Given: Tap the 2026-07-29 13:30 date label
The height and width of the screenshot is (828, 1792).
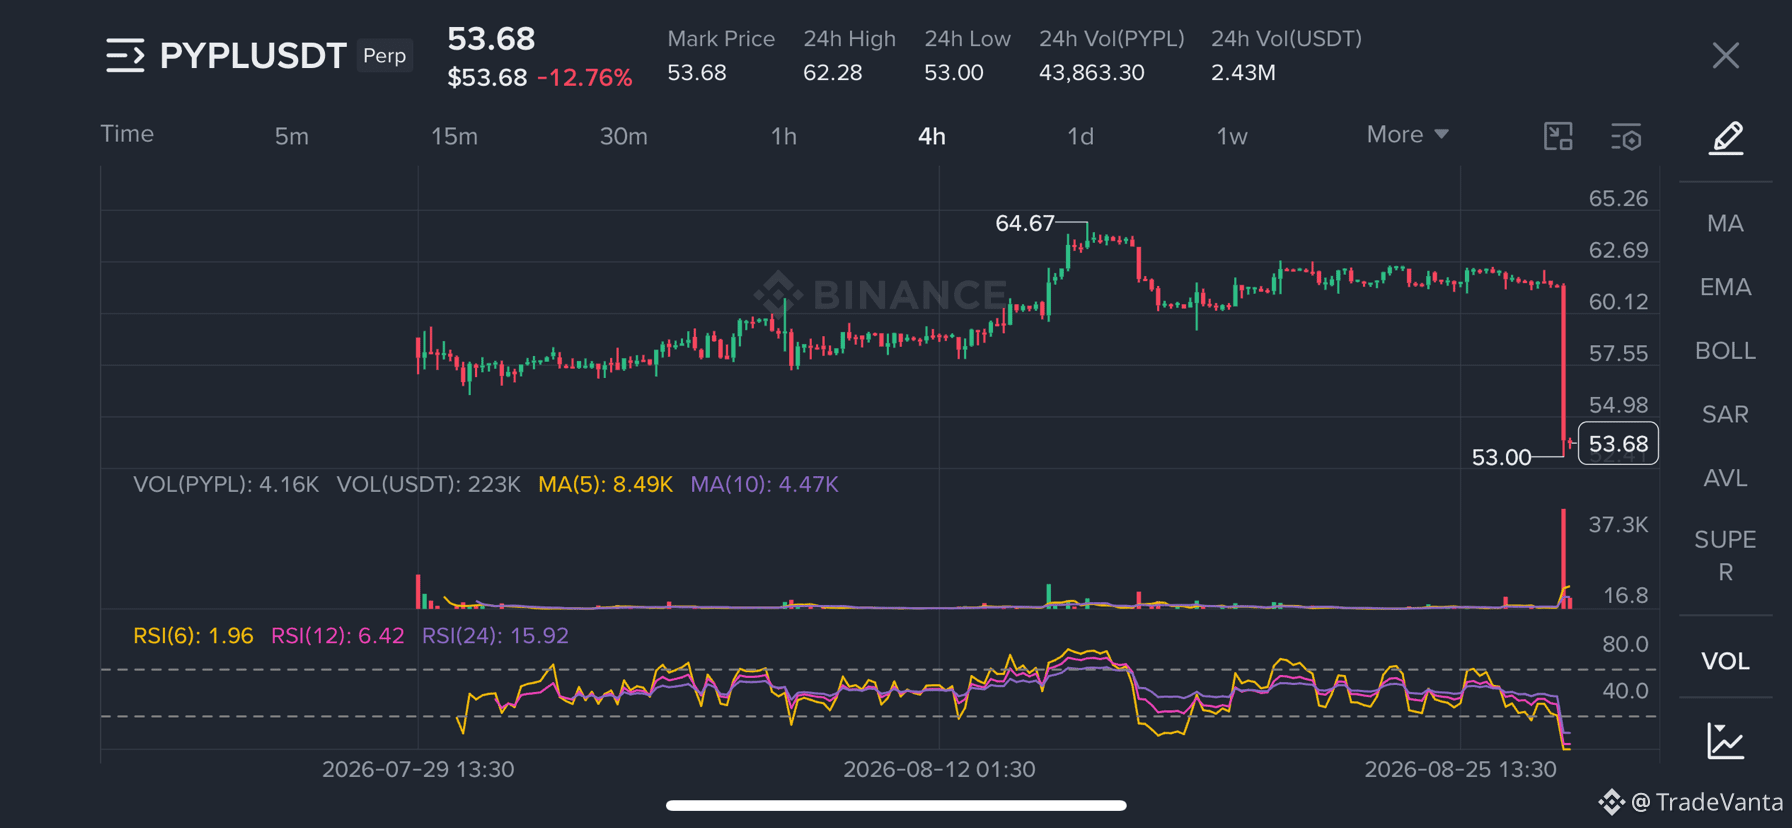Looking at the screenshot, I should [418, 769].
